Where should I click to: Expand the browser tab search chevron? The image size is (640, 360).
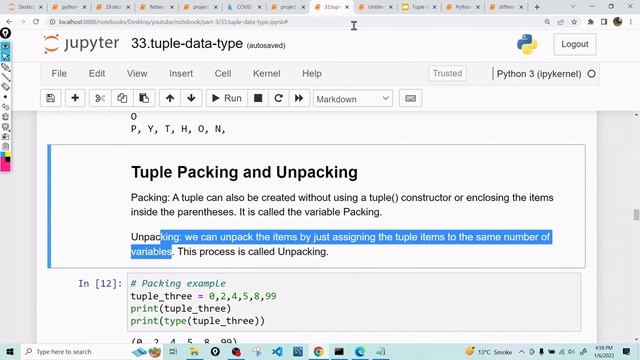point(572,7)
